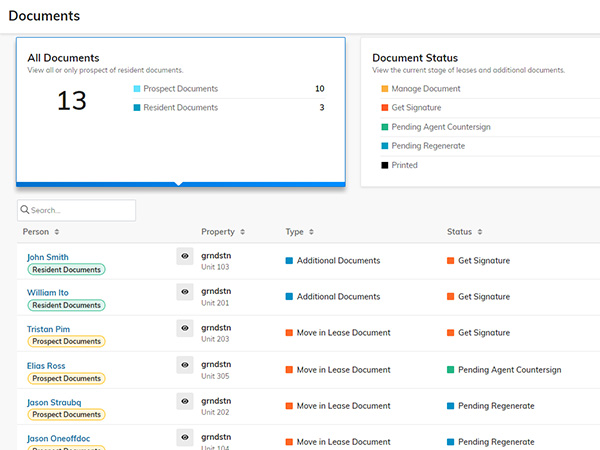Click Resident Documents badge under John Smith
The width and height of the screenshot is (600, 450).
pos(66,269)
